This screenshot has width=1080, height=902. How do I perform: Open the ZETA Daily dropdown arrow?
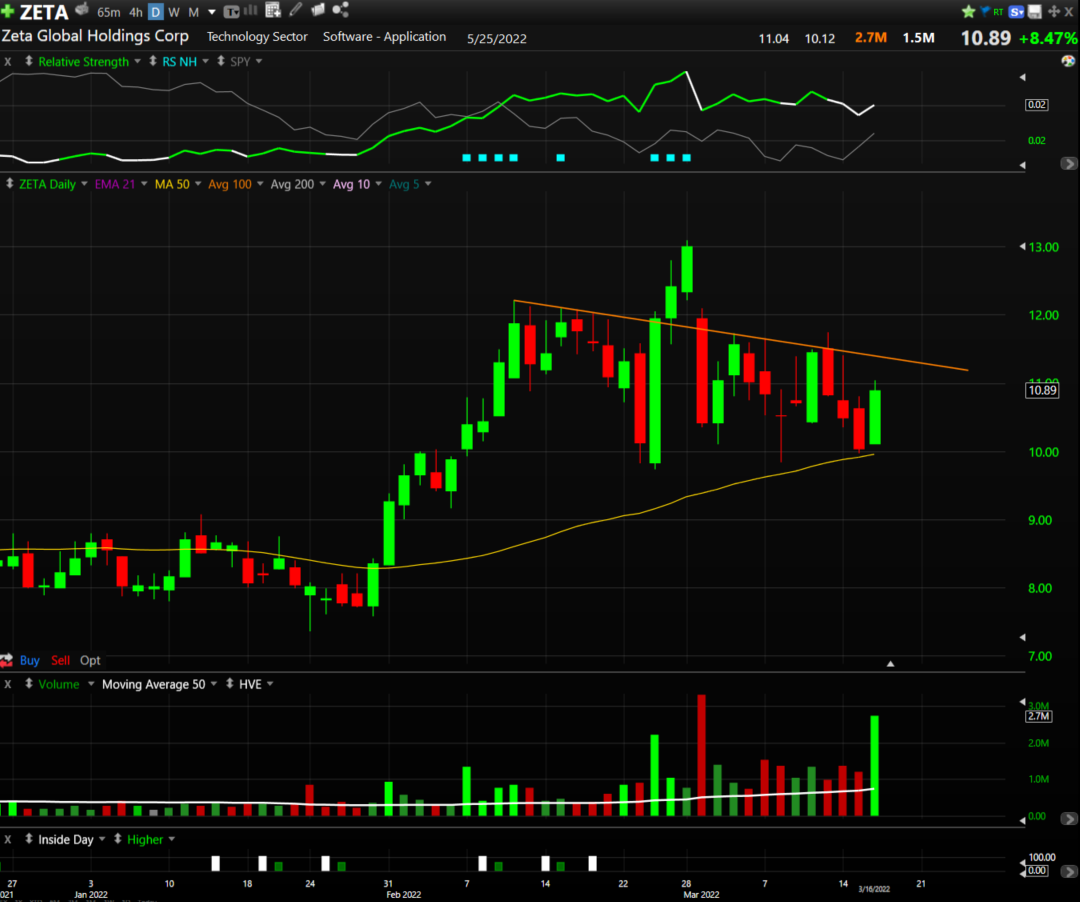(x=84, y=184)
